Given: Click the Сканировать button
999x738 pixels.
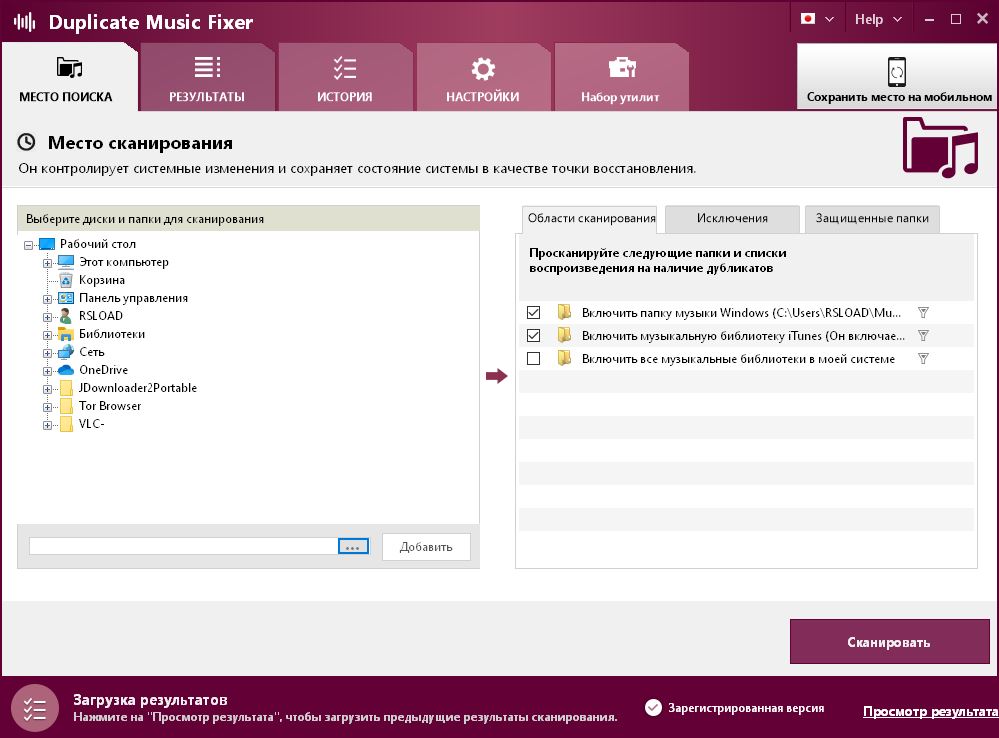Looking at the screenshot, I should [x=889, y=642].
